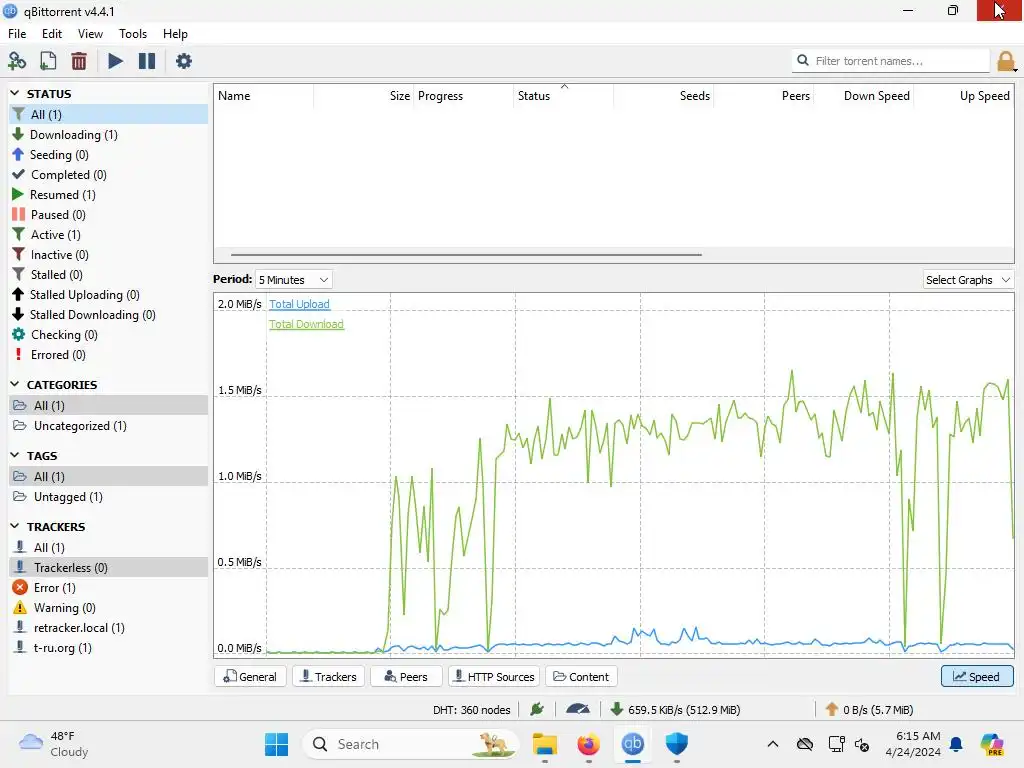
Task: Open Firefox from the taskbar
Action: (588, 744)
